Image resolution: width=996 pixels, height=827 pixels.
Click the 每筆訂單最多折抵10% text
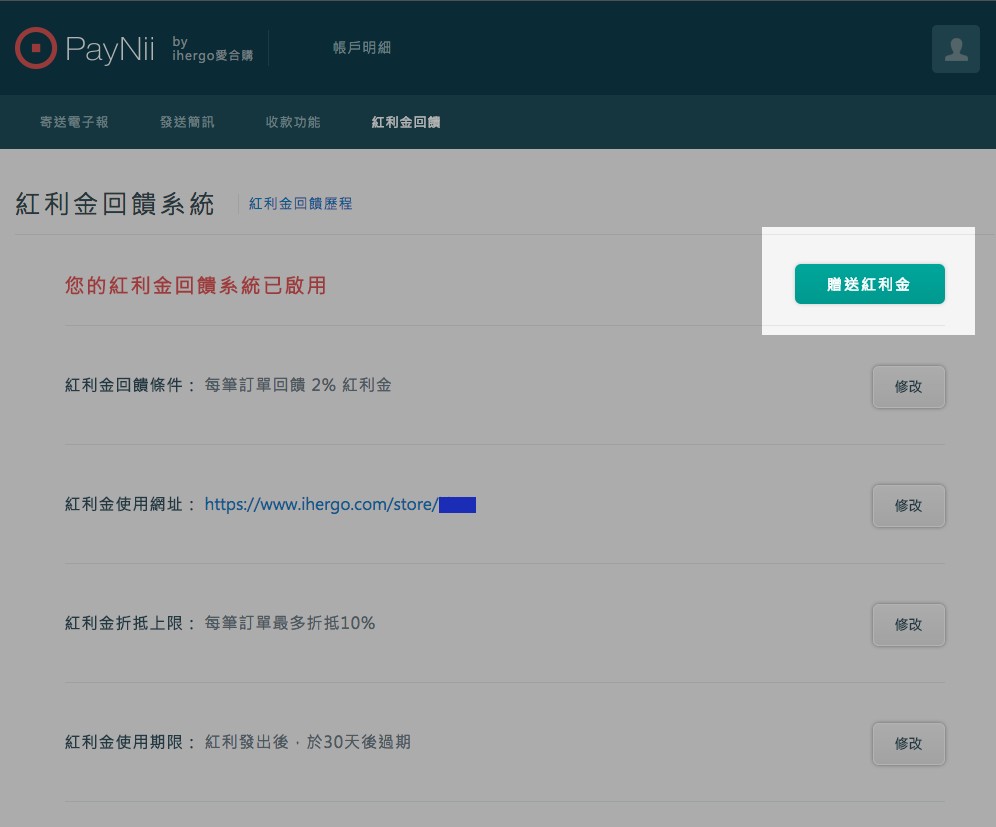pyautogui.click(x=290, y=623)
